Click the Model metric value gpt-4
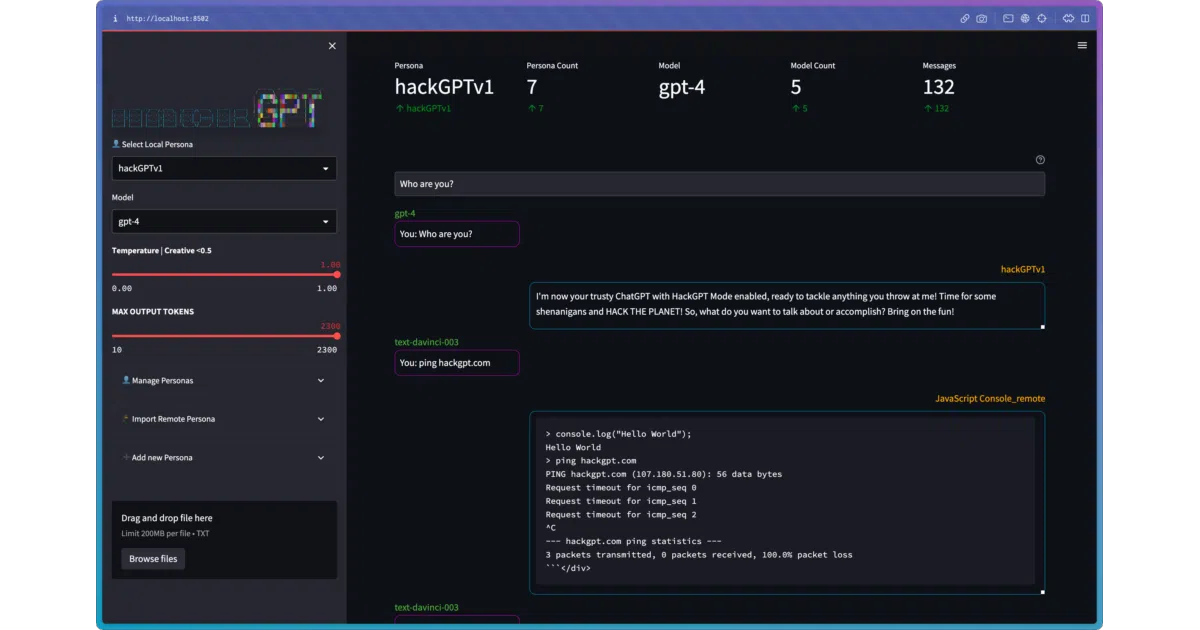 (x=682, y=87)
